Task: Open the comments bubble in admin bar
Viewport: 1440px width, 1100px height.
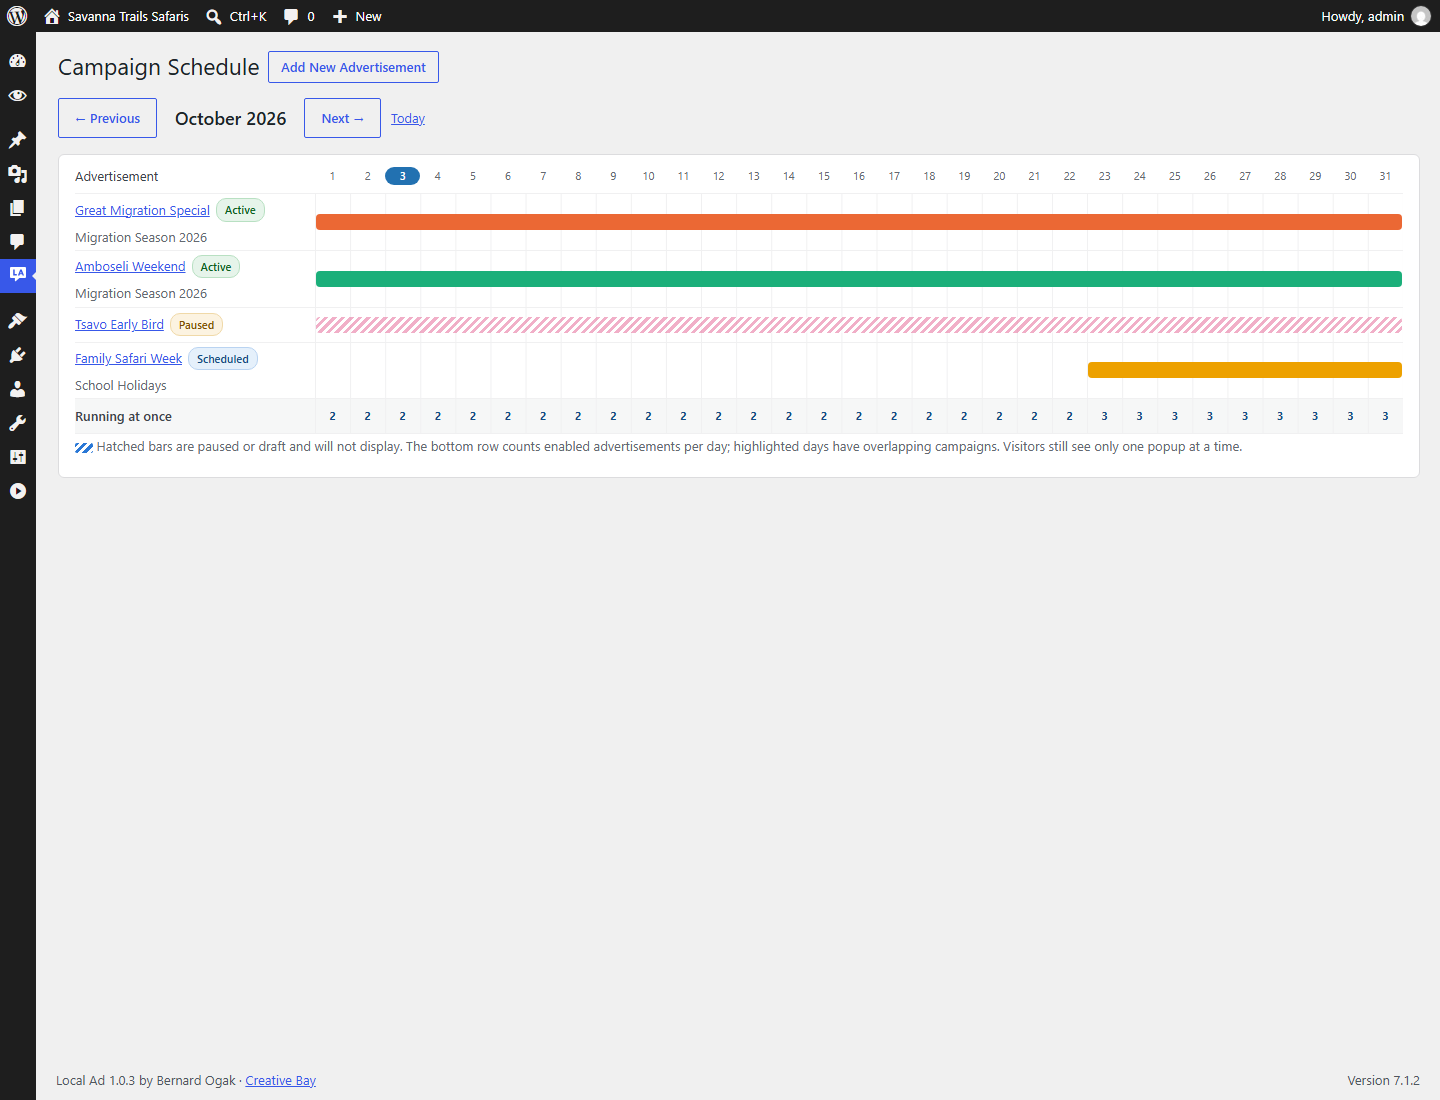Action: point(299,16)
